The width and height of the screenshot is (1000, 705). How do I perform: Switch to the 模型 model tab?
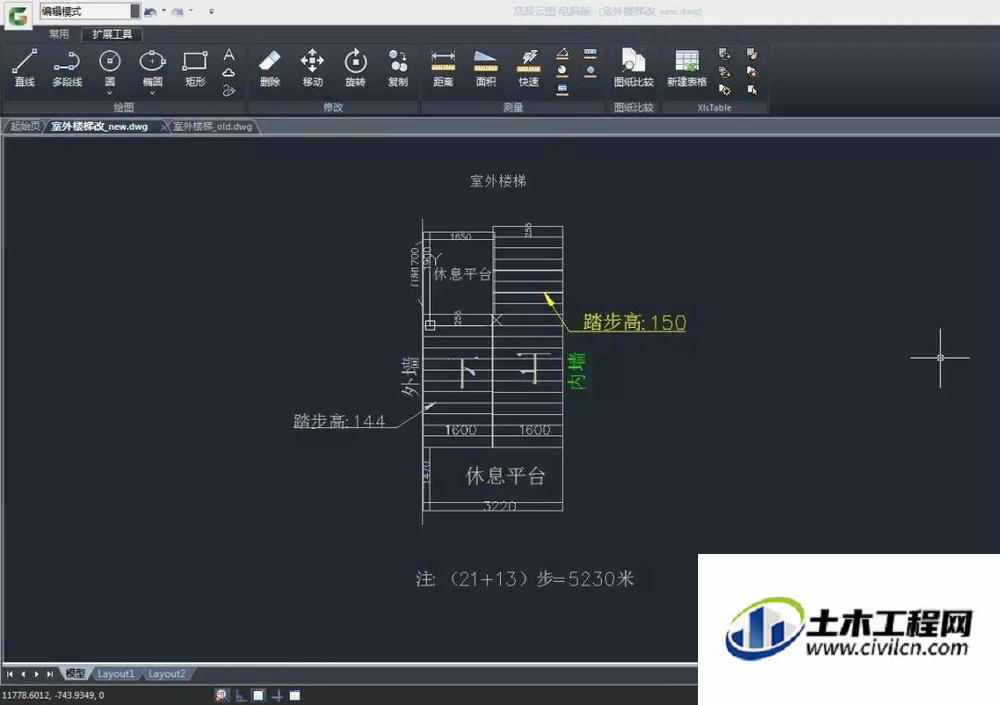click(75, 673)
